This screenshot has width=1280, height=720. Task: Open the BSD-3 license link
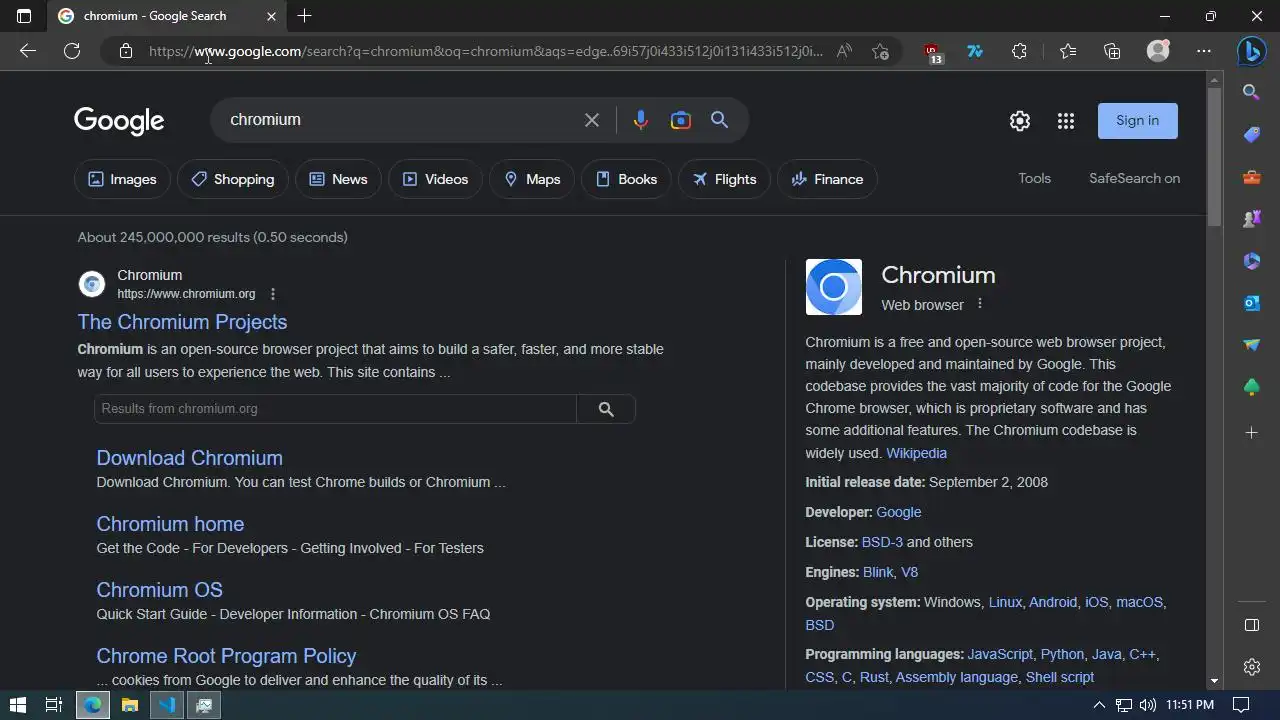point(882,542)
